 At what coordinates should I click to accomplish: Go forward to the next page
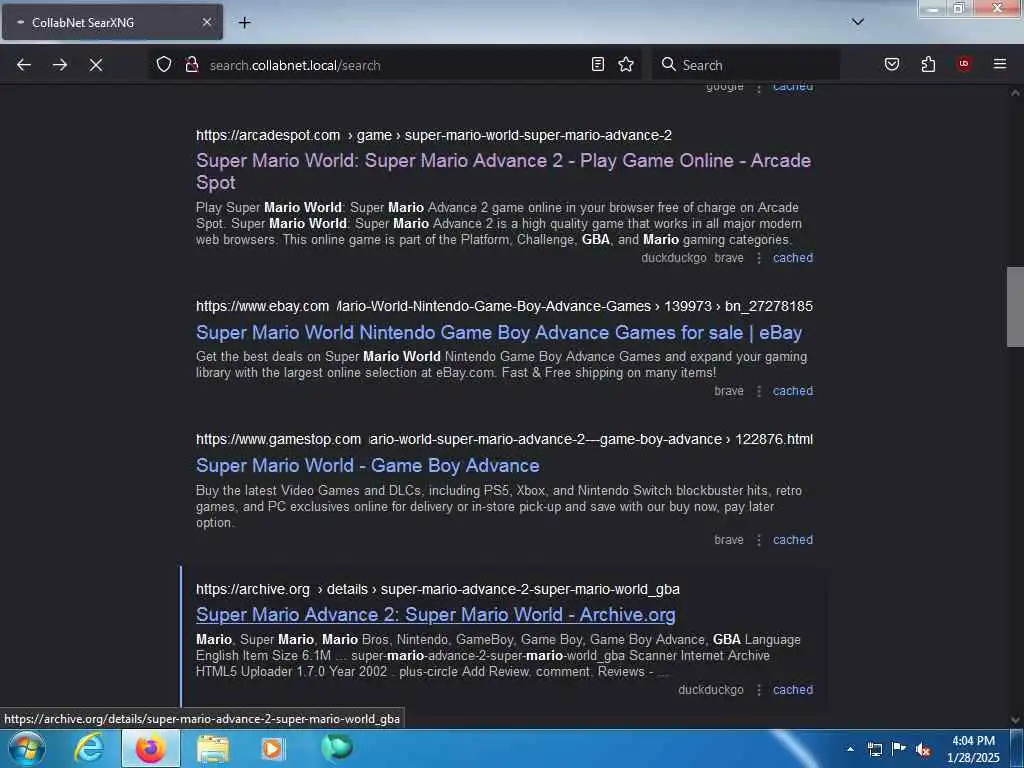[60, 65]
